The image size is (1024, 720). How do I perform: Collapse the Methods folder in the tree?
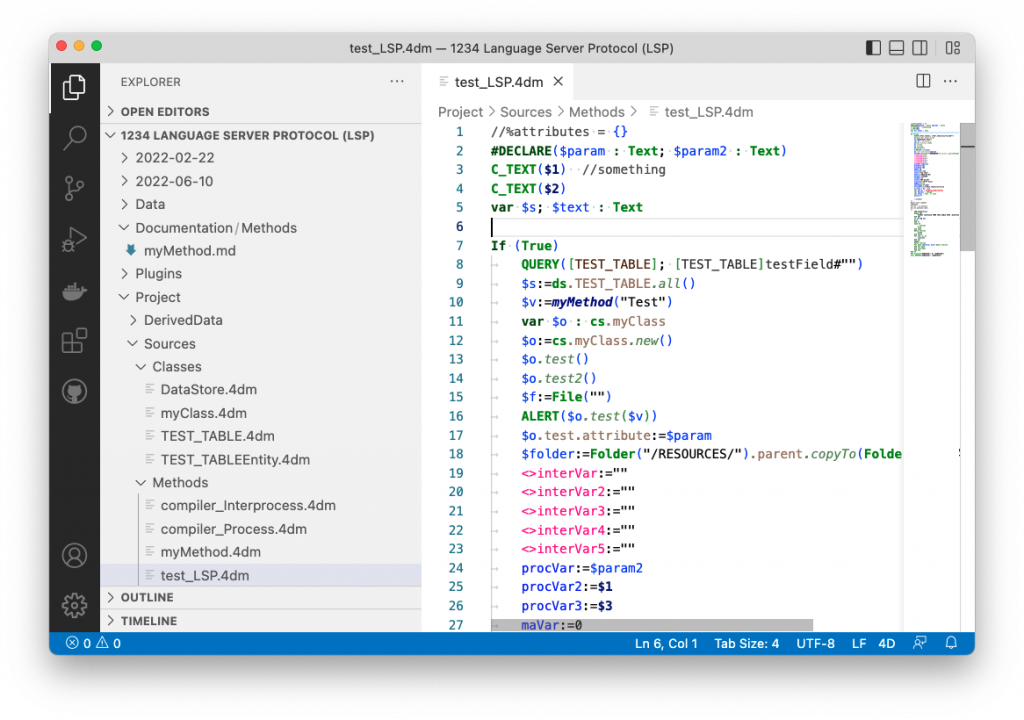pyautogui.click(x=261, y=482)
